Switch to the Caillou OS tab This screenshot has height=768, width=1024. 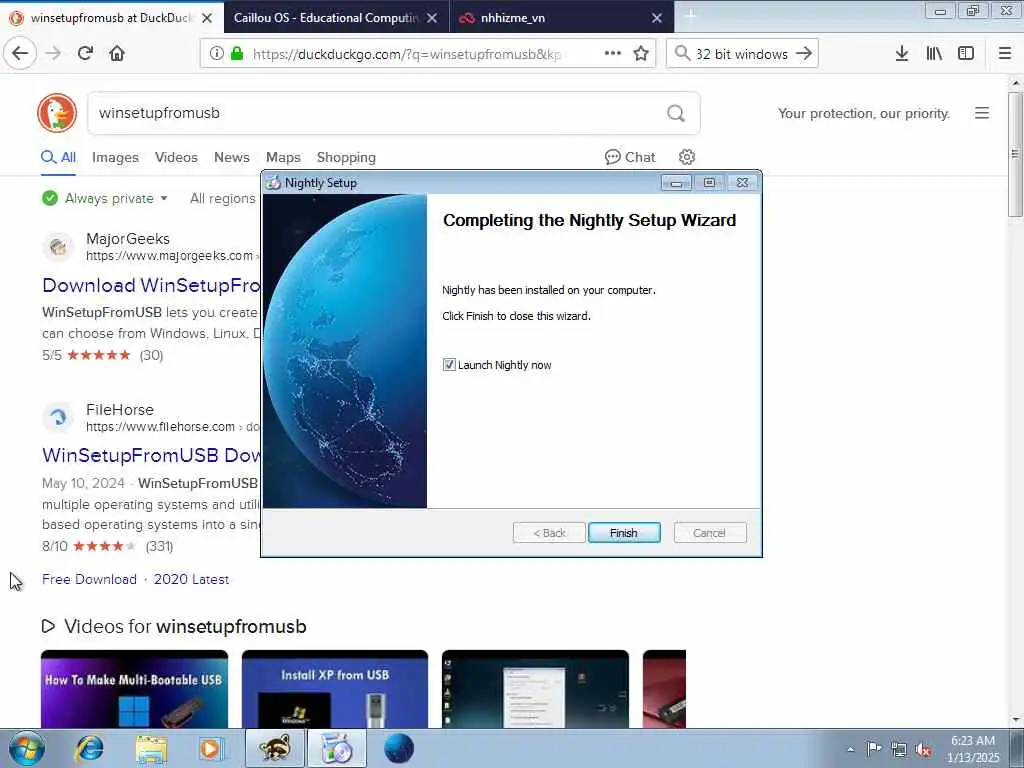[x=325, y=18]
